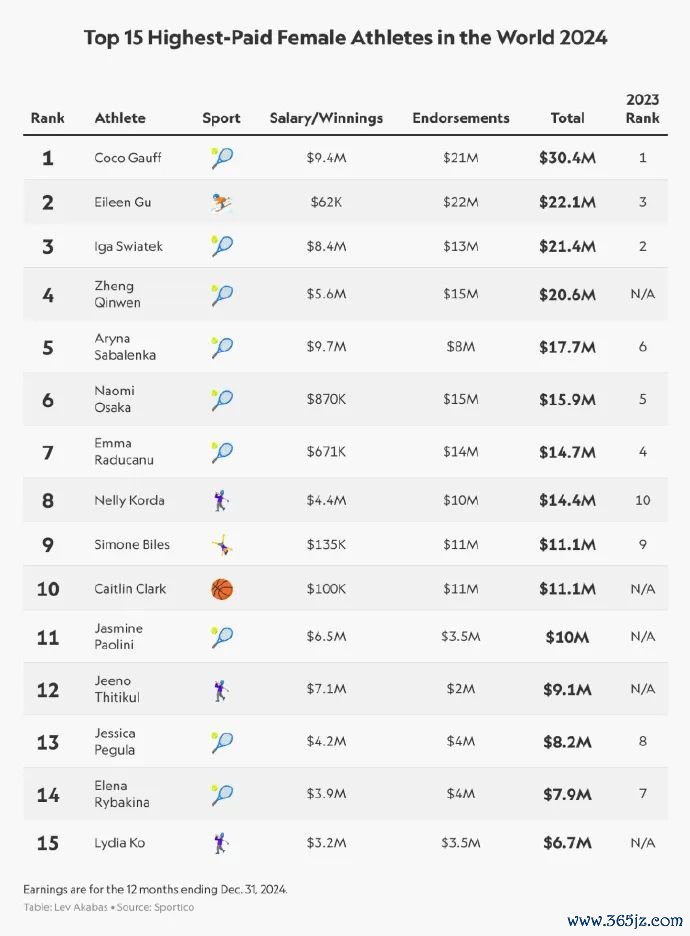Screen dimensions: 690x936
Task: Select the golf icon next to Nelly Korda
Action: (221, 501)
